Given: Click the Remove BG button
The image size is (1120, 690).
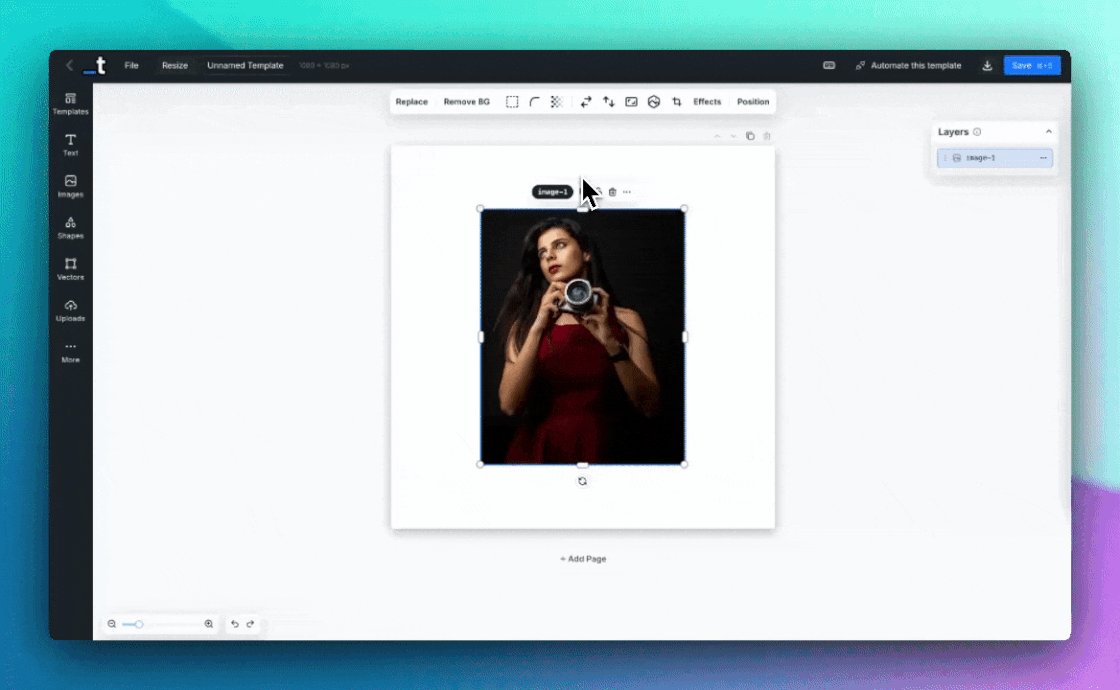Looking at the screenshot, I should 467,102.
